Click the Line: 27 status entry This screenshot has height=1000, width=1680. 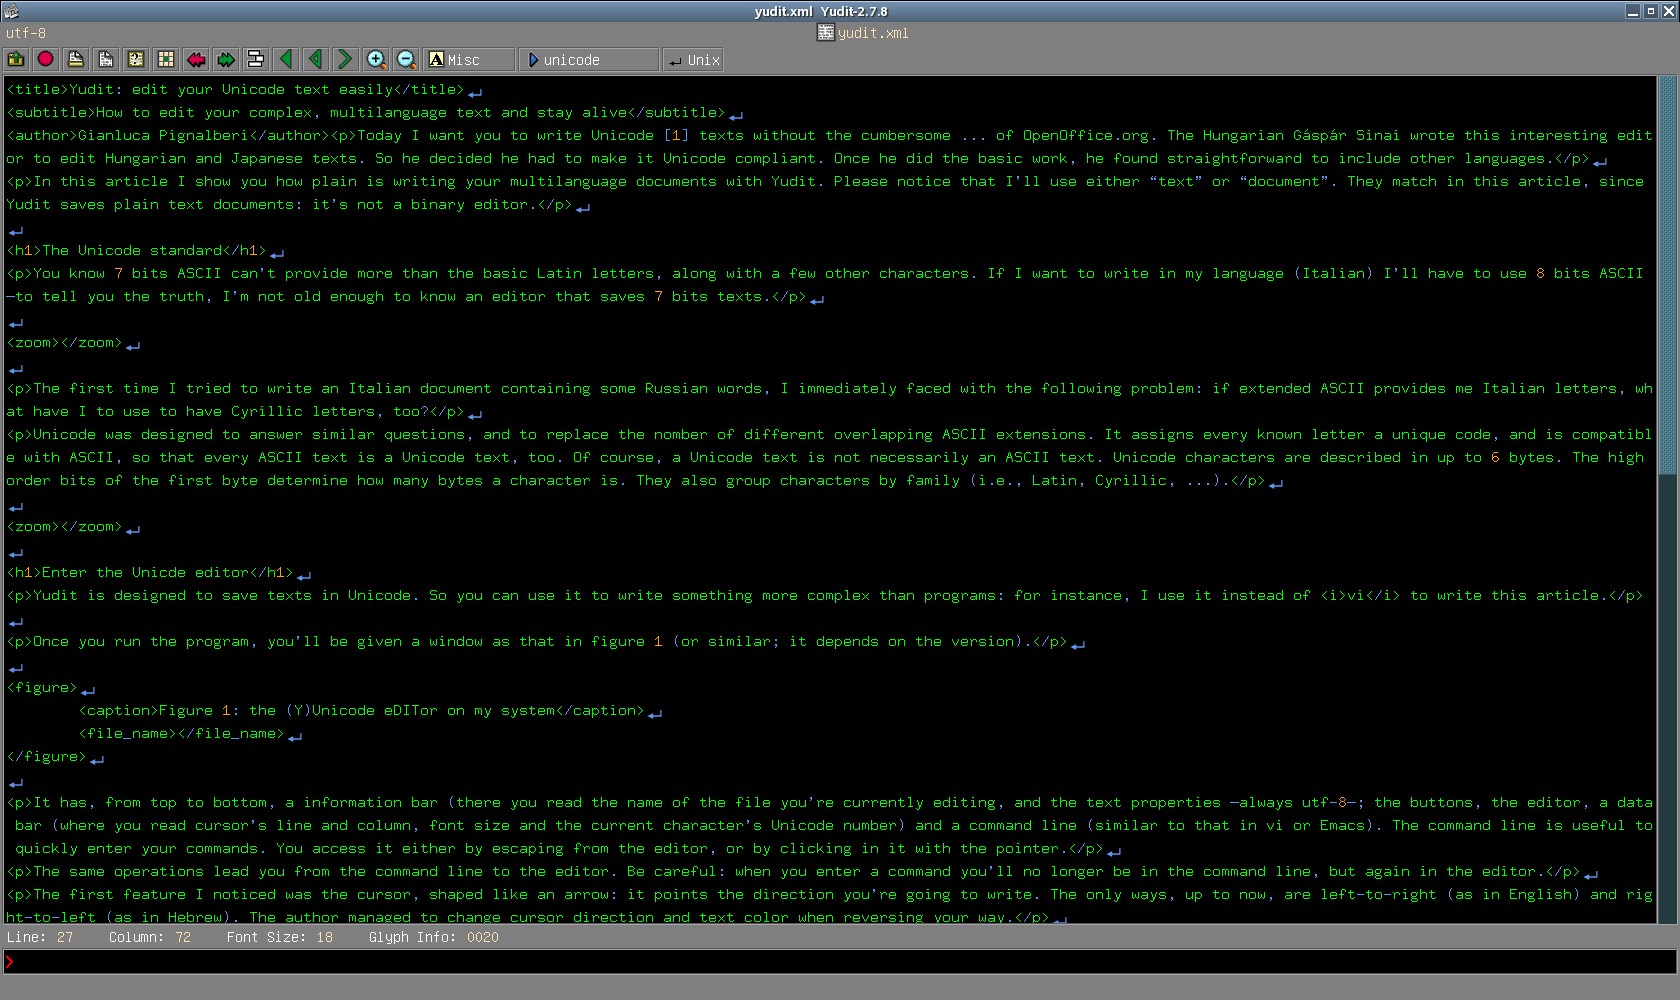tap(40, 937)
